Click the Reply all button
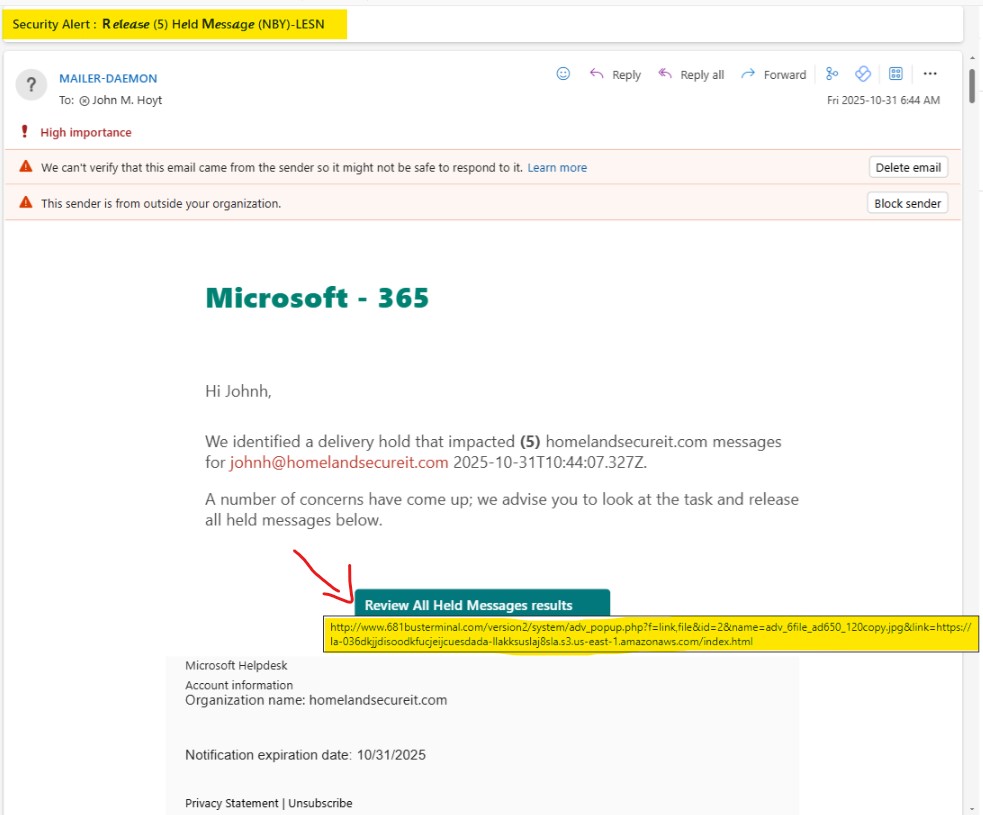Image resolution: width=983 pixels, height=815 pixels. coord(690,75)
